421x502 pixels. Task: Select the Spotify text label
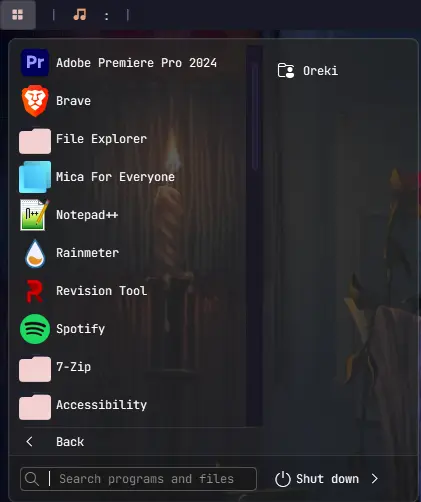click(80, 329)
